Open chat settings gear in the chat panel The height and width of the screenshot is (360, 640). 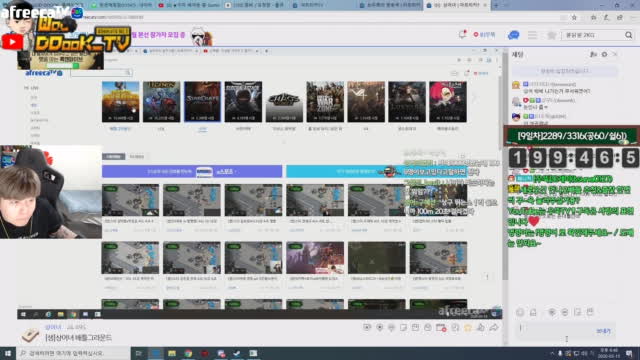click(604, 54)
